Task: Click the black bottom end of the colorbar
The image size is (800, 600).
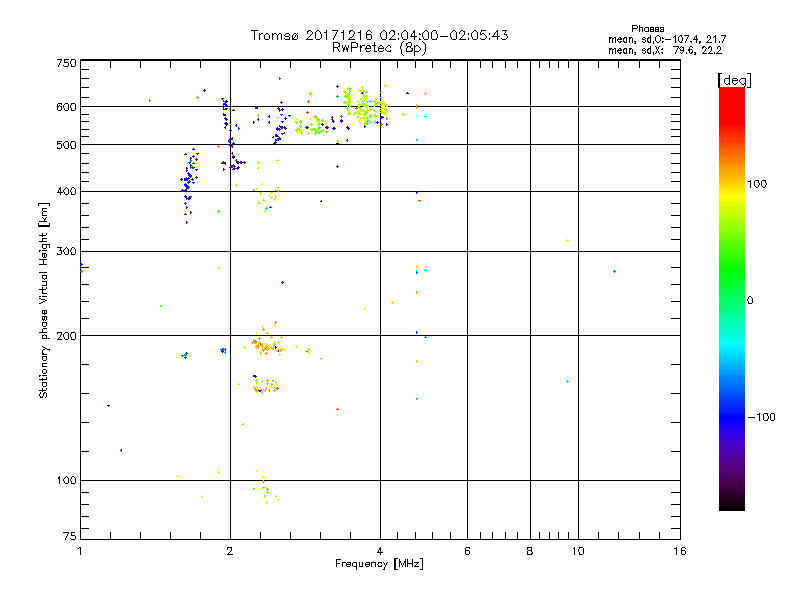Action: (732, 505)
